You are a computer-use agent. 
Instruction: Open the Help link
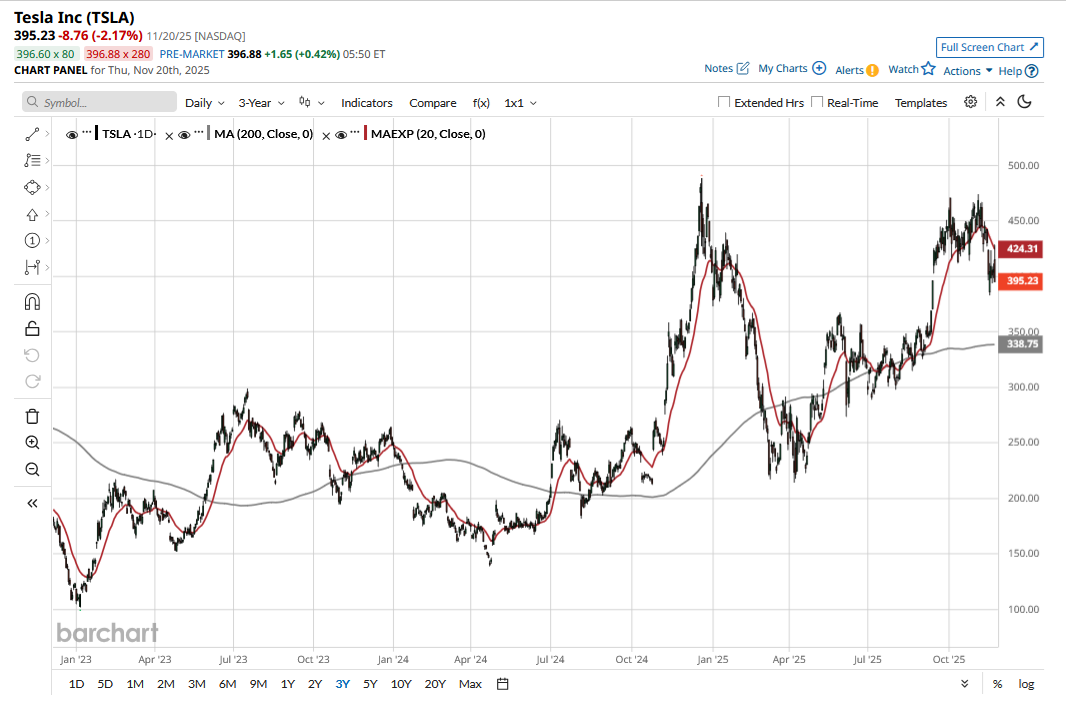point(1018,71)
